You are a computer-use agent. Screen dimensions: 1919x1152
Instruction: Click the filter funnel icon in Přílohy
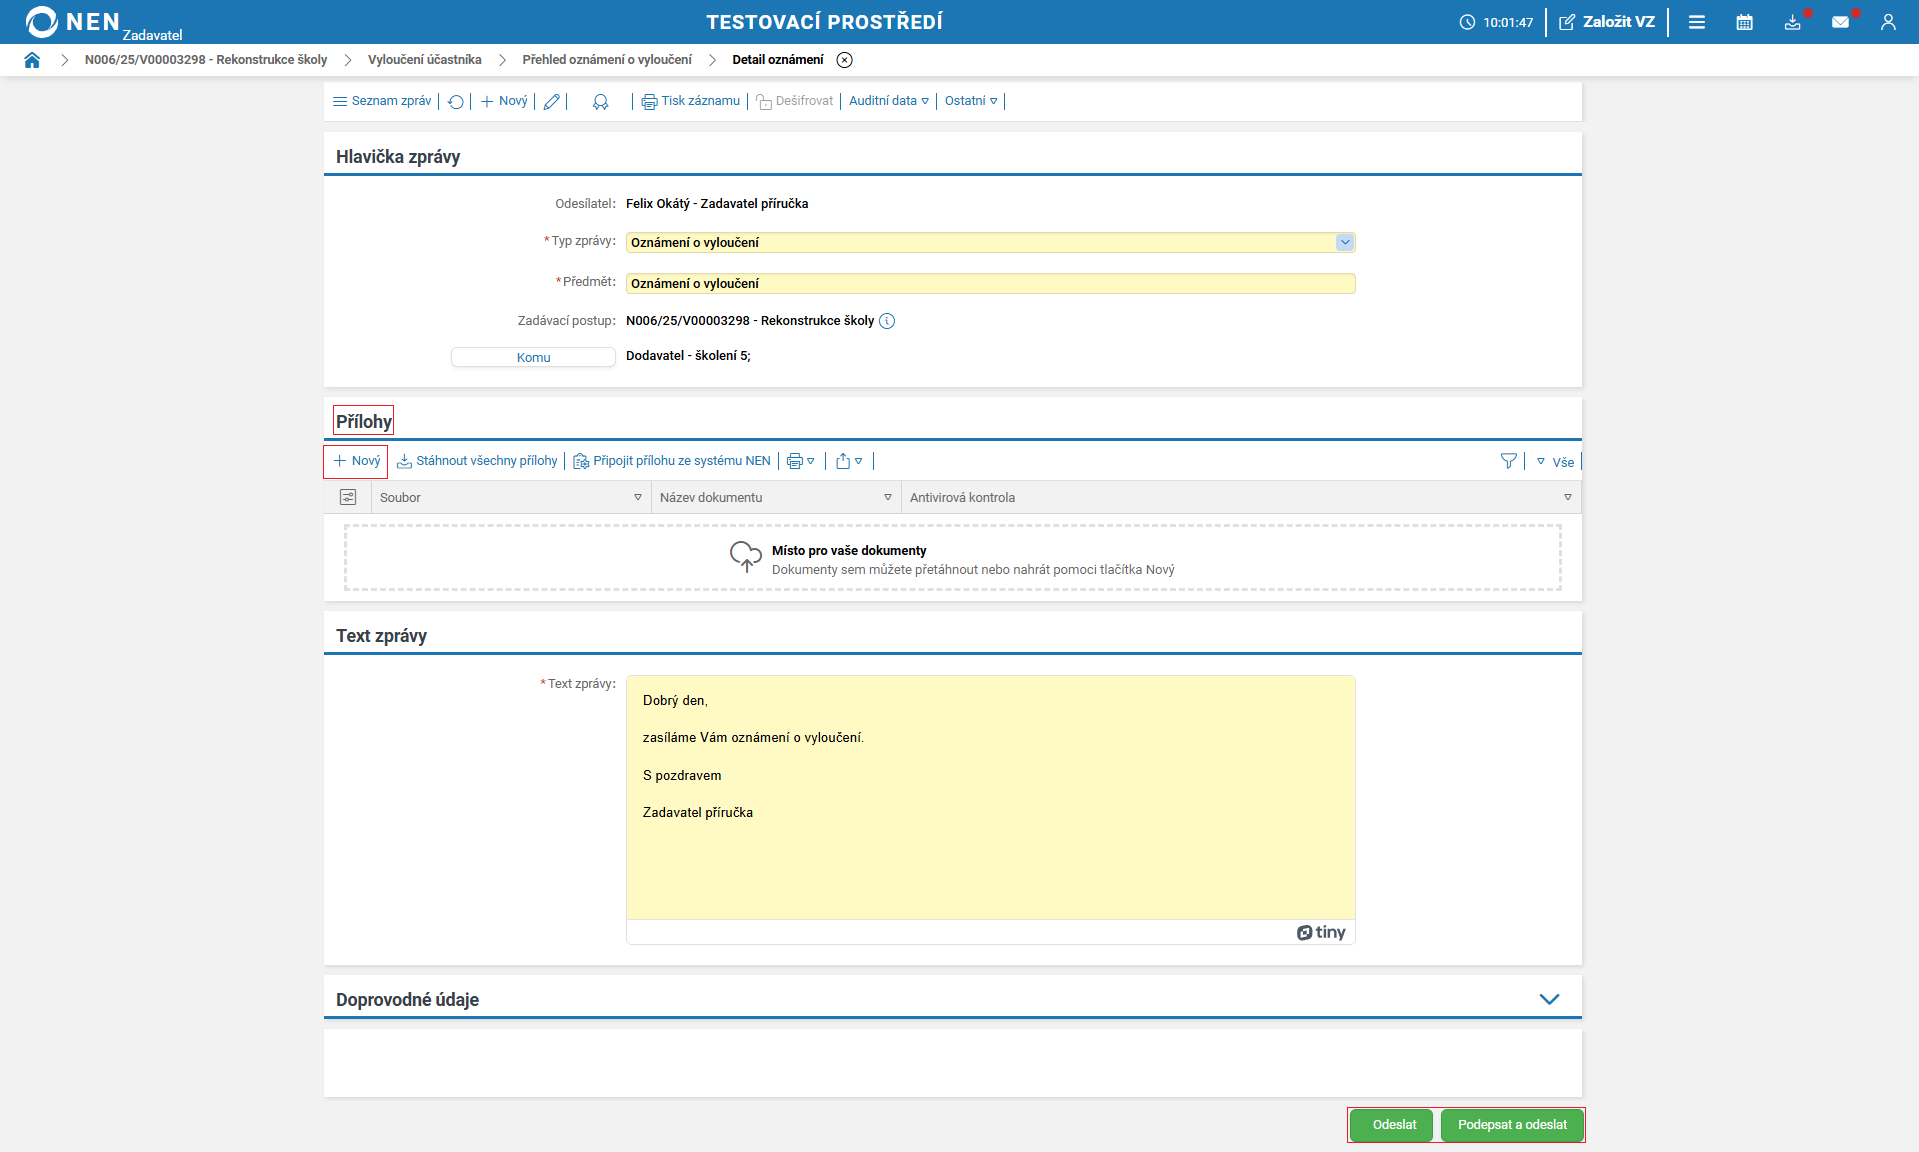point(1508,461)
